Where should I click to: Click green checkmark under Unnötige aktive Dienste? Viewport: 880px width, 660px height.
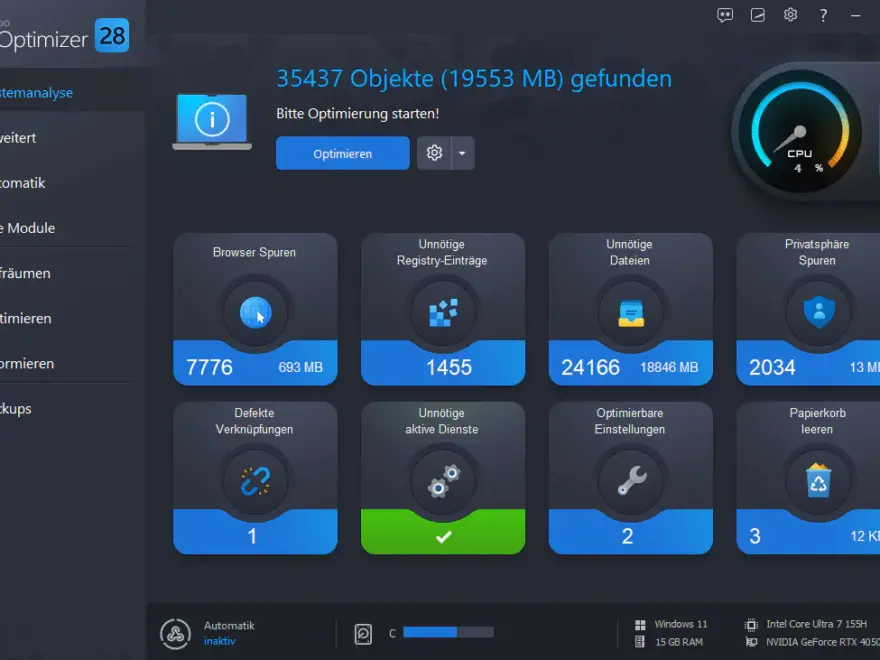tap(443, 537)
